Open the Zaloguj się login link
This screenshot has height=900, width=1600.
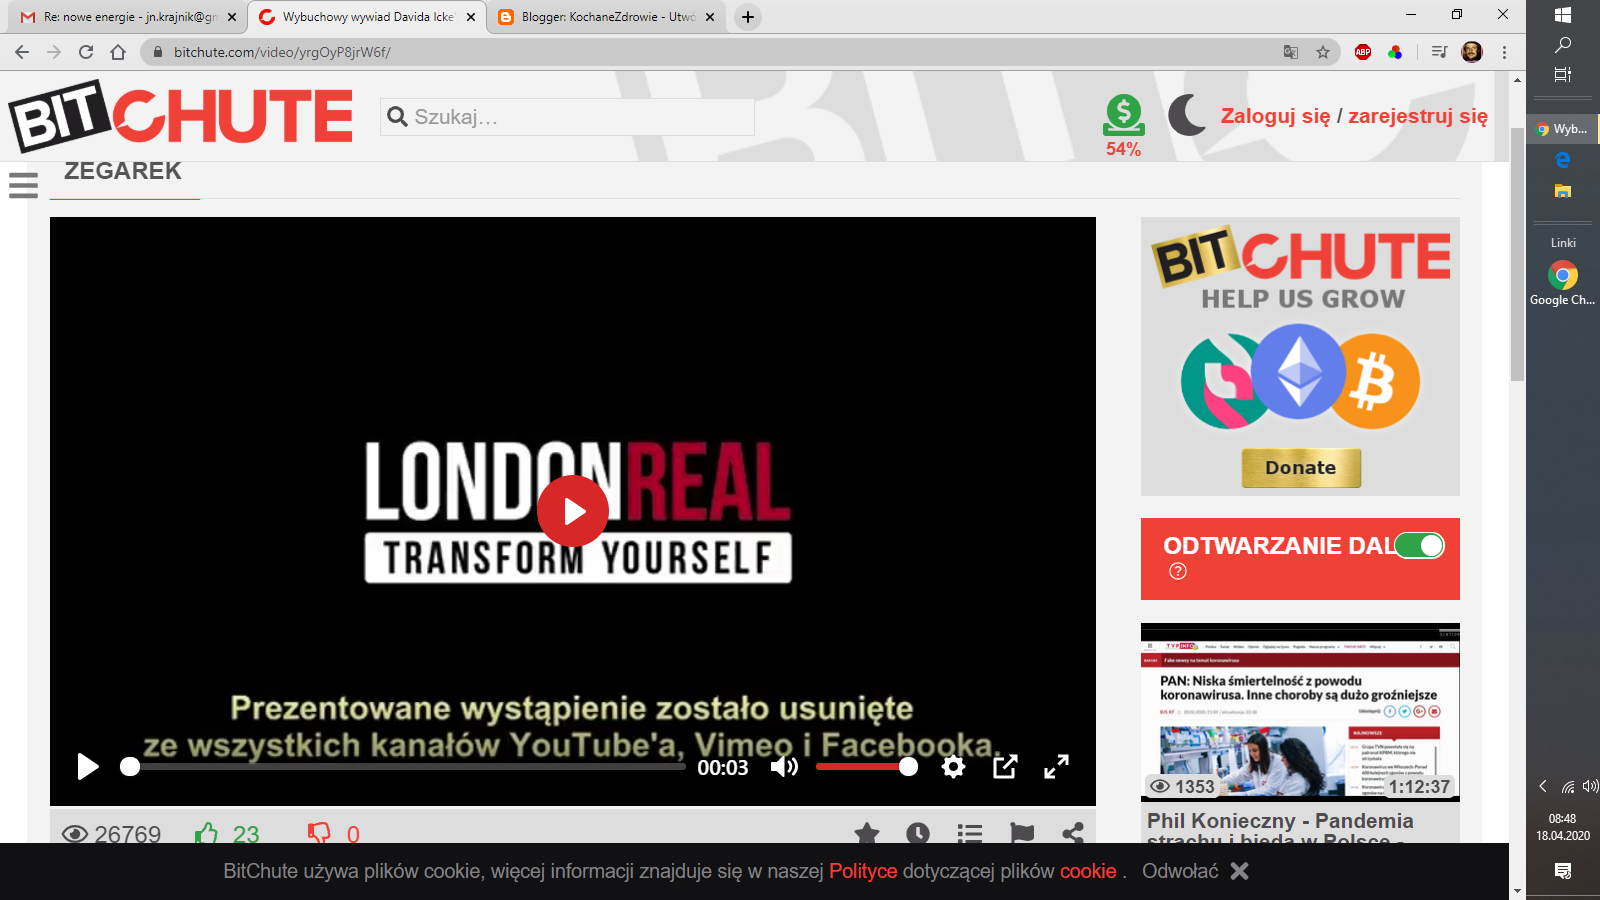tap(1275, 116)
